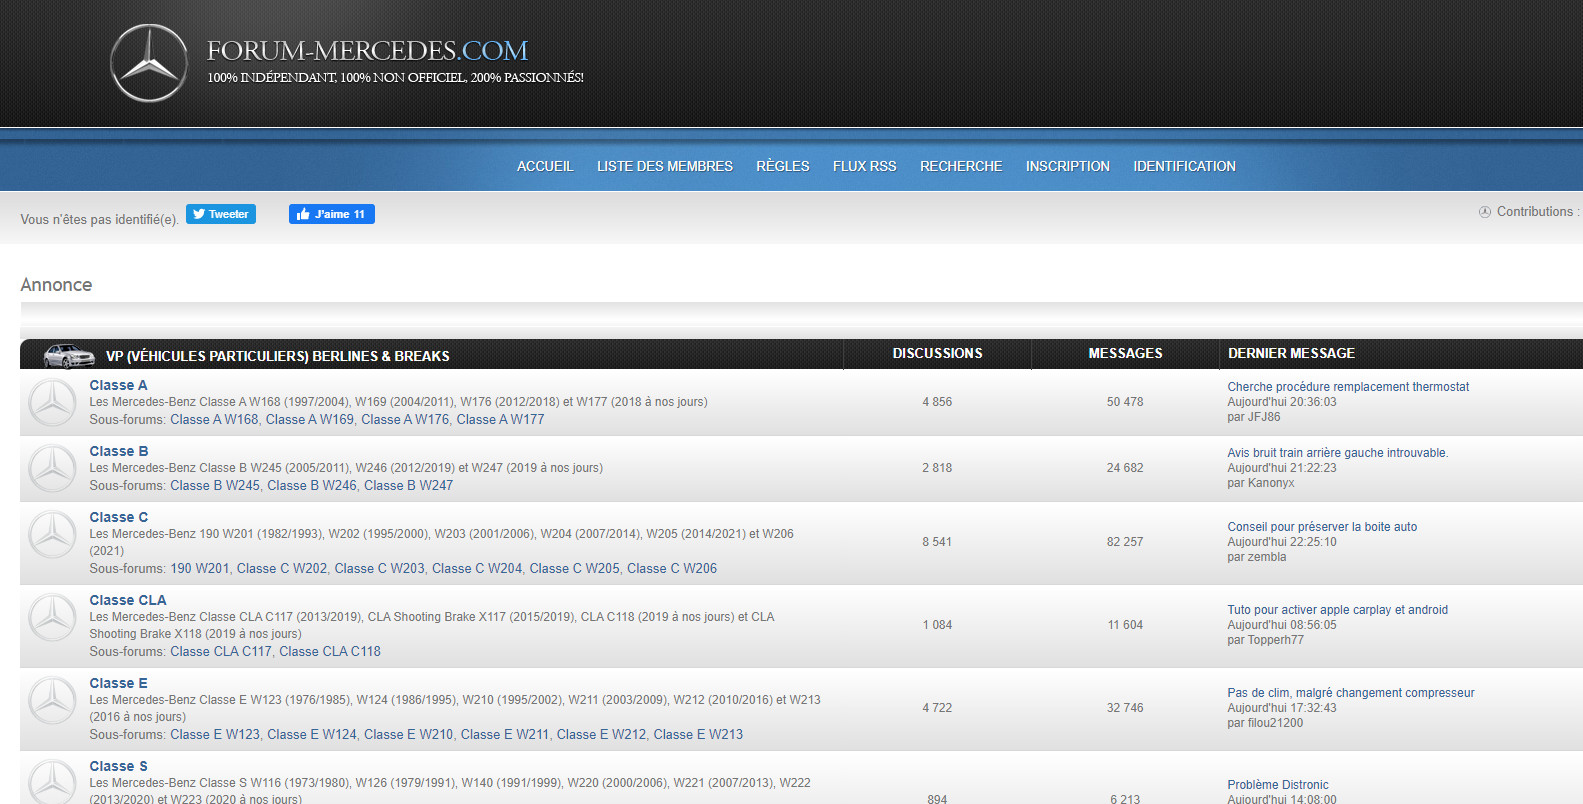Open the ACCUEIL menu item
Viewport: 1583px width, 804px height.
545,166
